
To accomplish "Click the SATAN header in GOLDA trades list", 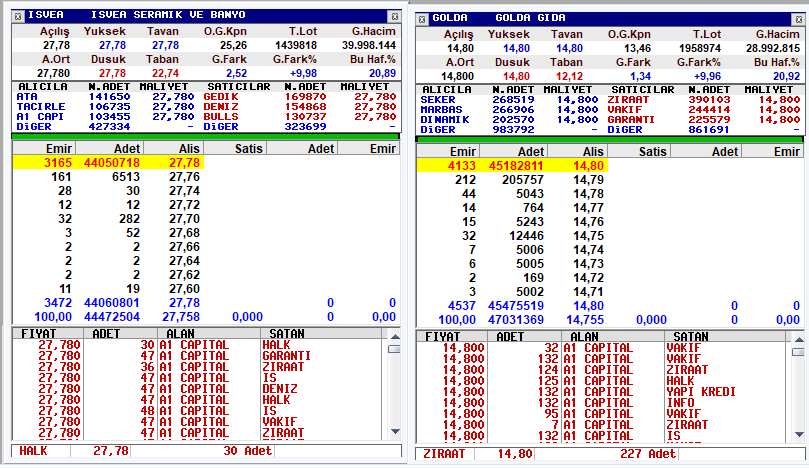I will (727, 336).
